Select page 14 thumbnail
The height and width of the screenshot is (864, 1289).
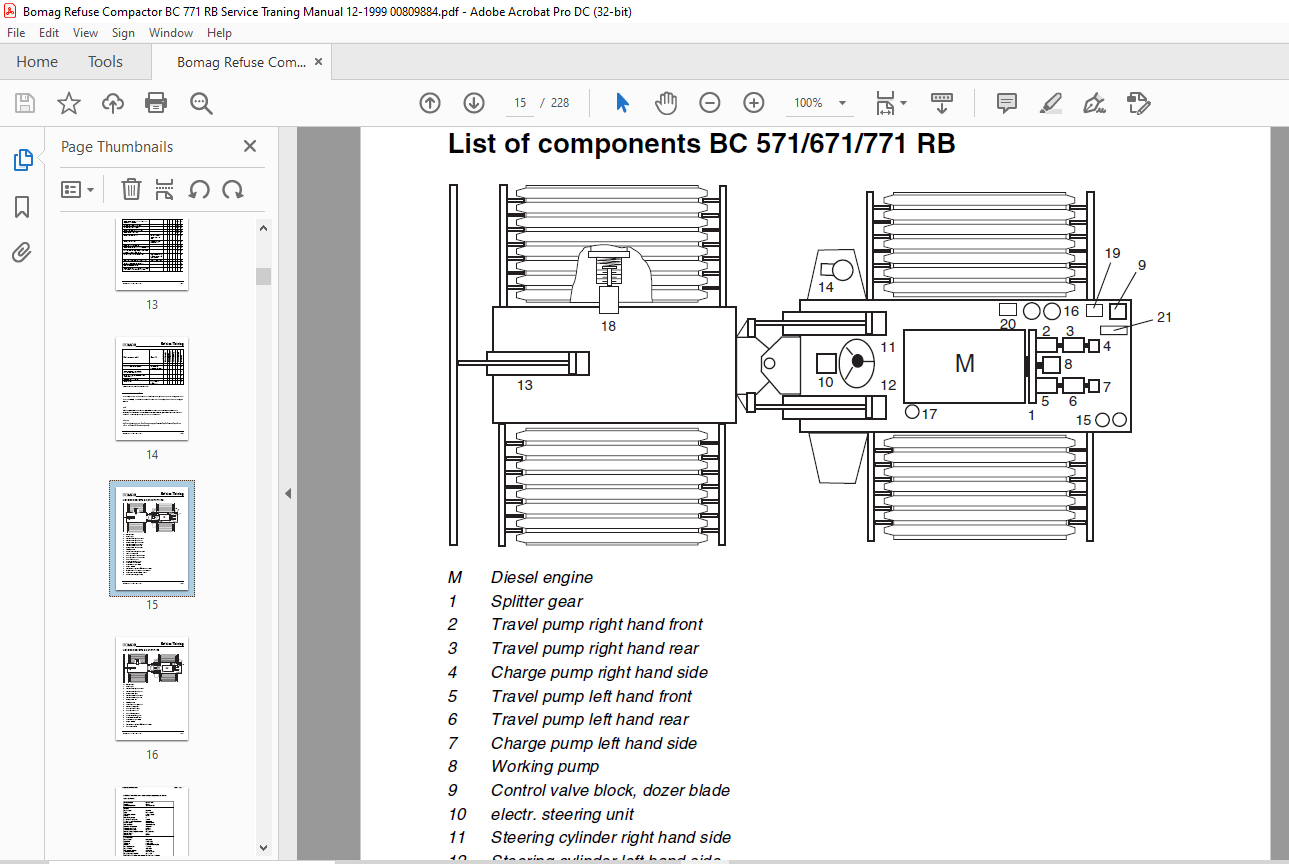click(x=152, y=388)
